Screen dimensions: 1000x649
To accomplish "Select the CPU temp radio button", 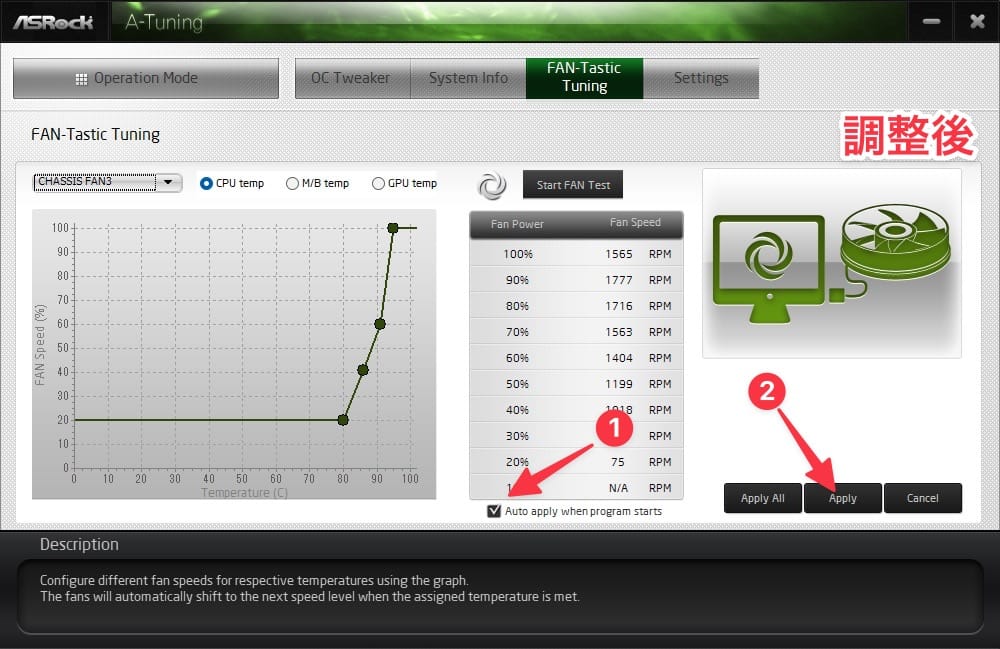I will 206,184.
